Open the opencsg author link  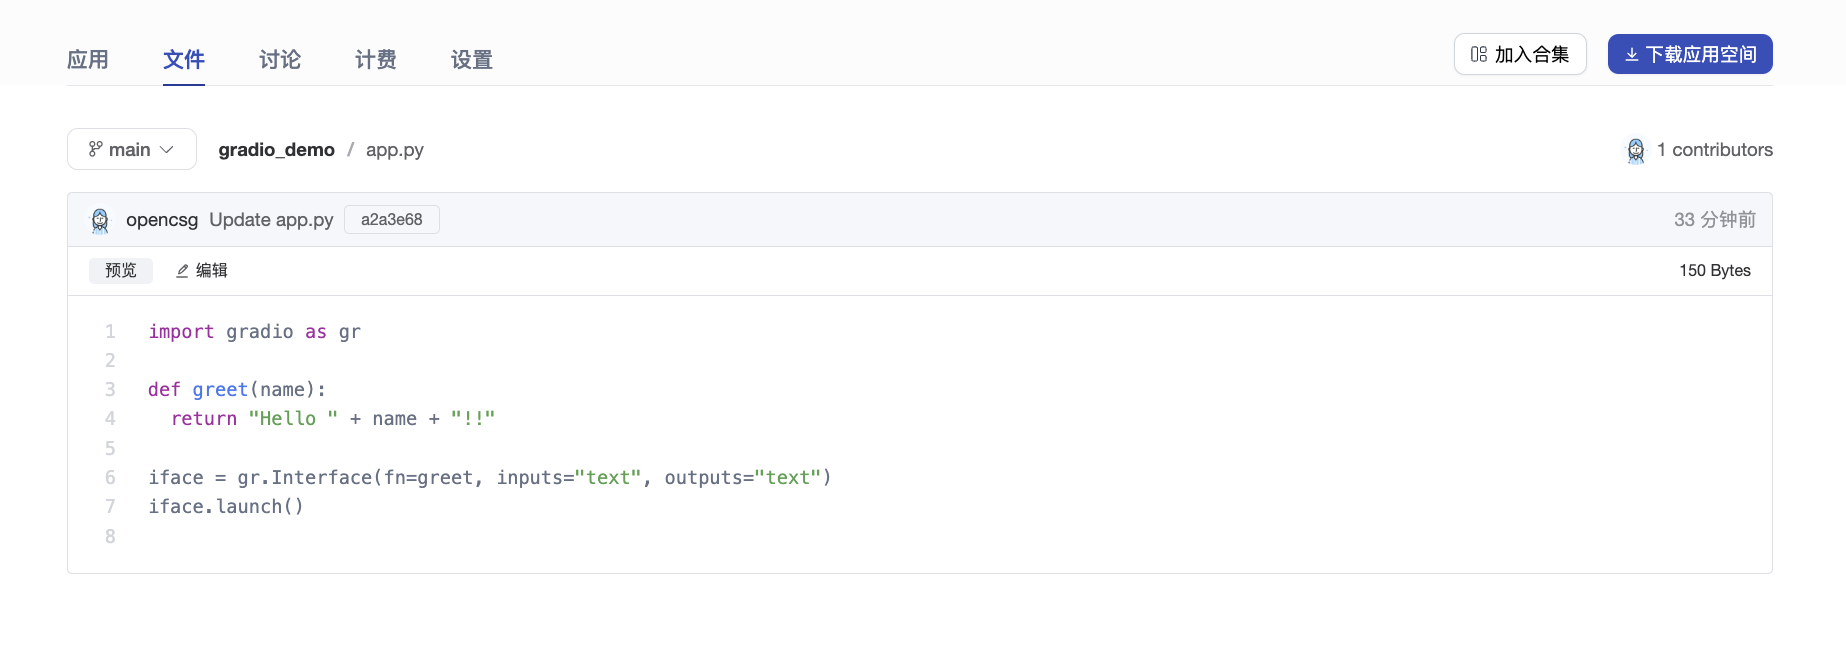pos(162,220)
